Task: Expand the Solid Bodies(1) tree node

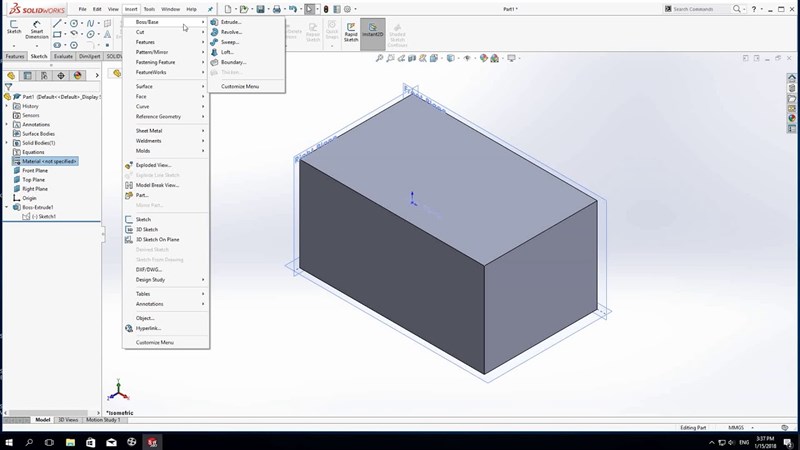Action: pyautogui.click(x=6, y=143)
